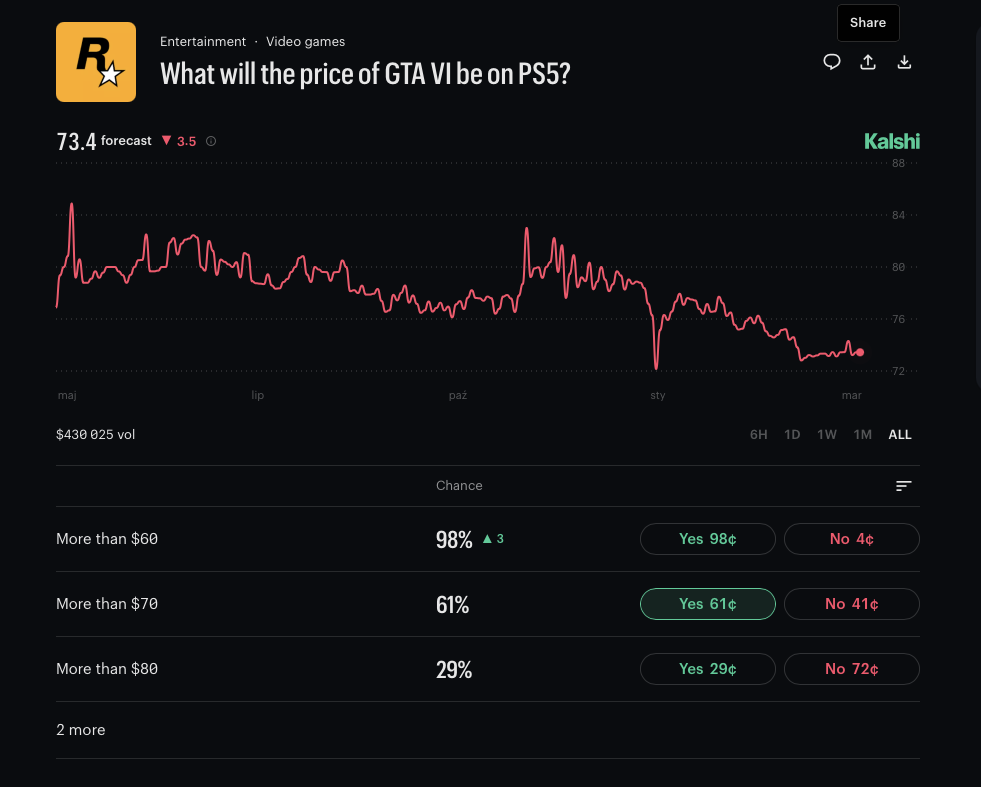Select Yes 61¢ for More than $70

707,604
